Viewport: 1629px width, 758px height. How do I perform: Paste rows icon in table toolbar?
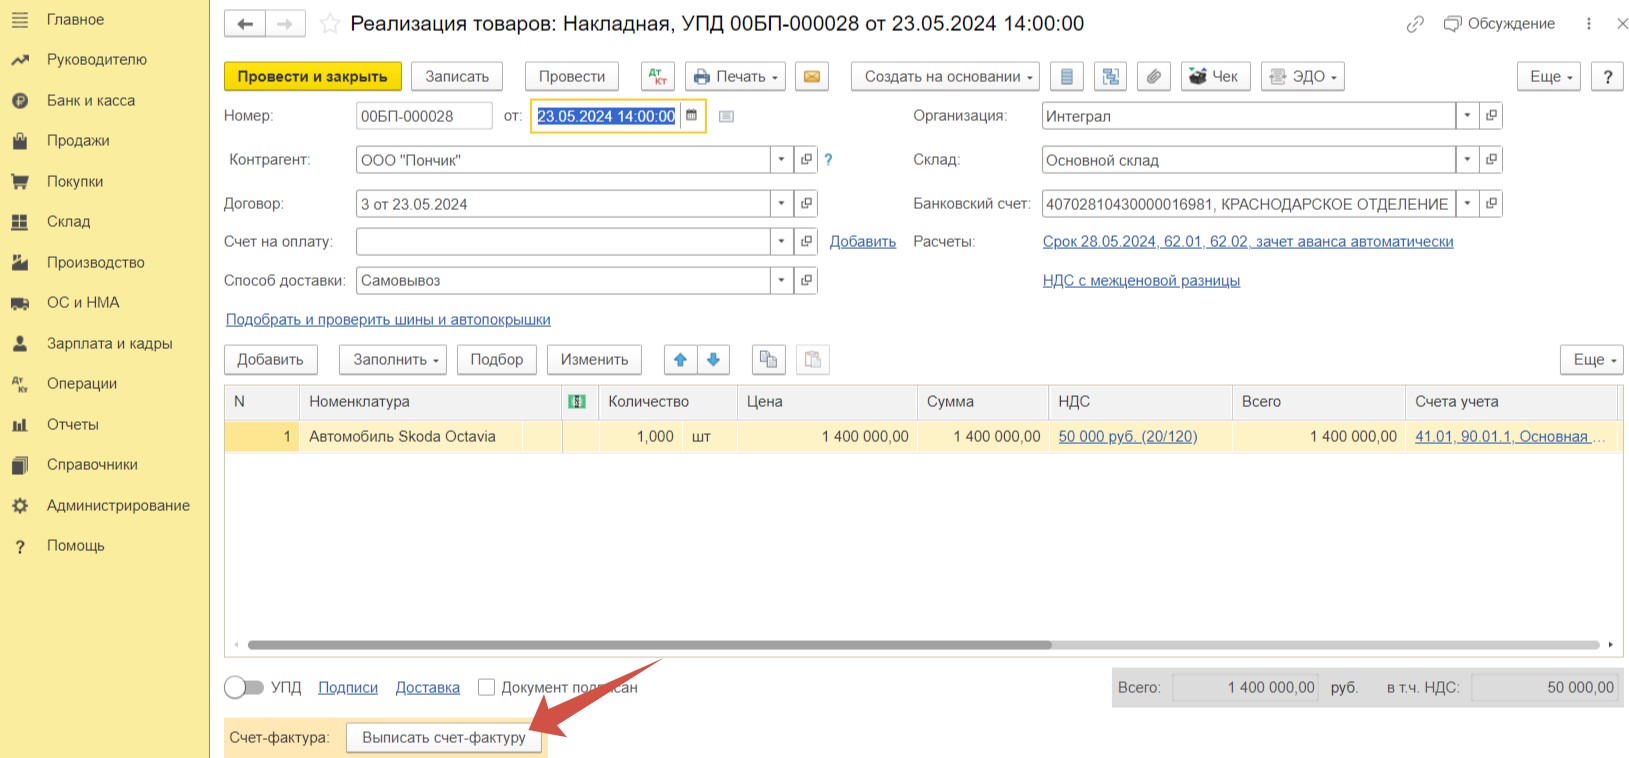pos(813,359)
